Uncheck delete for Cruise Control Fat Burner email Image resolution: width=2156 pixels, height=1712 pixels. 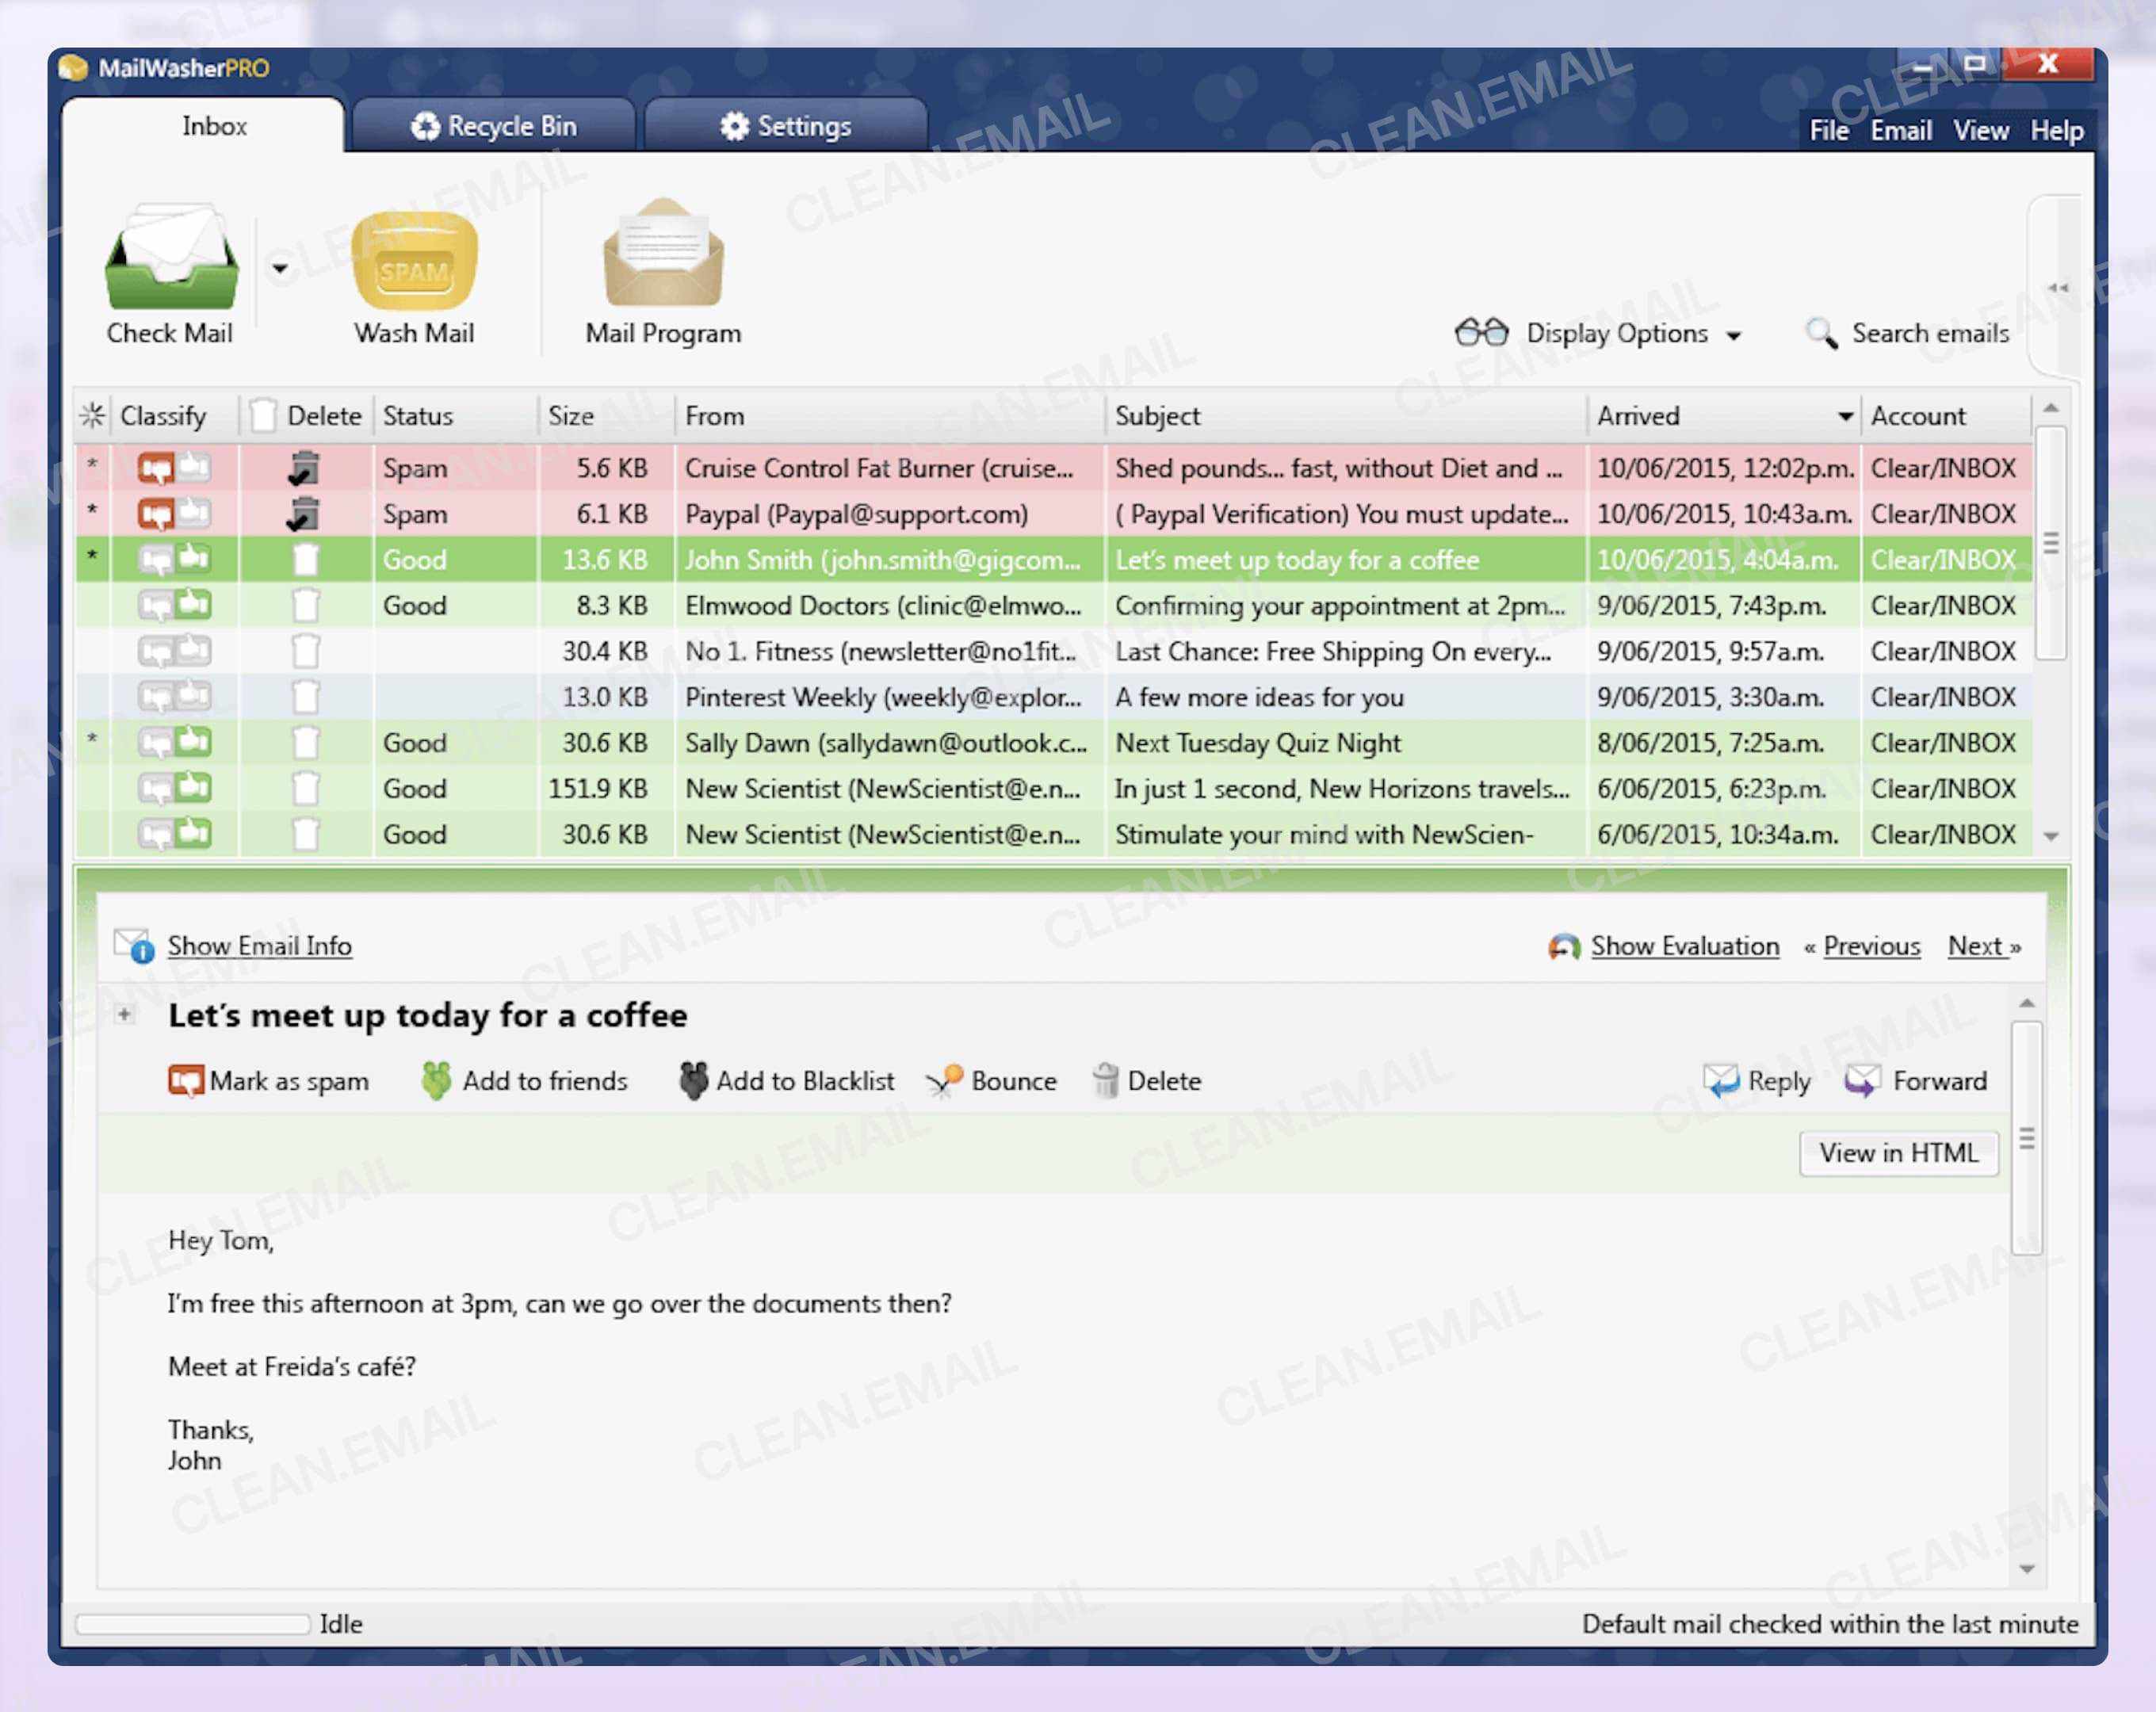(304, 468)
